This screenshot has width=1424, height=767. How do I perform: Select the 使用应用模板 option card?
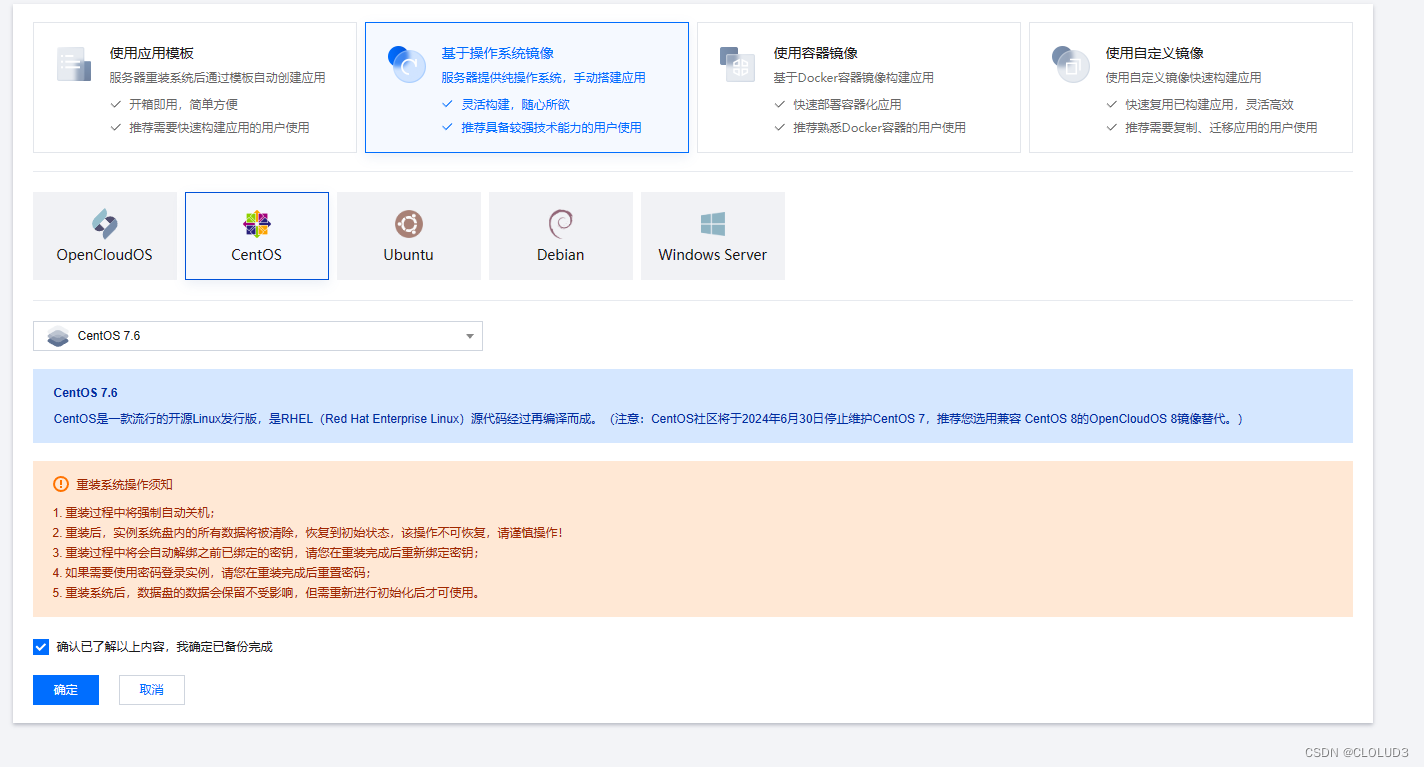pyautogui.click(x=195, y=88)
